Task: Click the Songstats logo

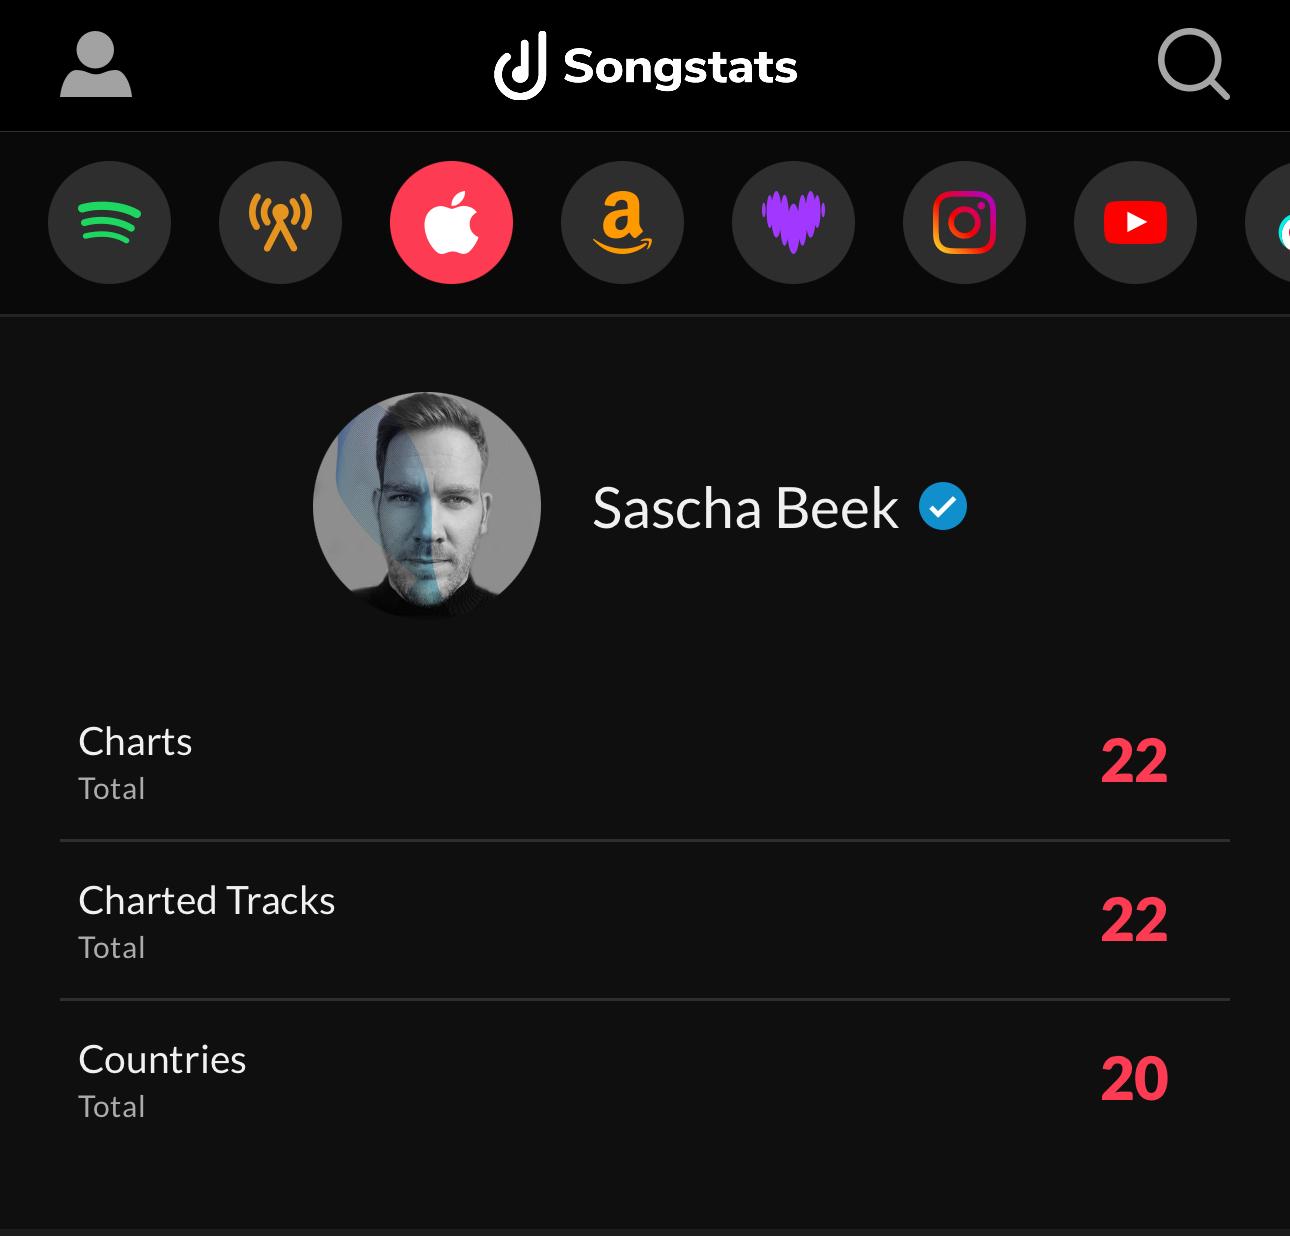Action: [x=646, y=66]
